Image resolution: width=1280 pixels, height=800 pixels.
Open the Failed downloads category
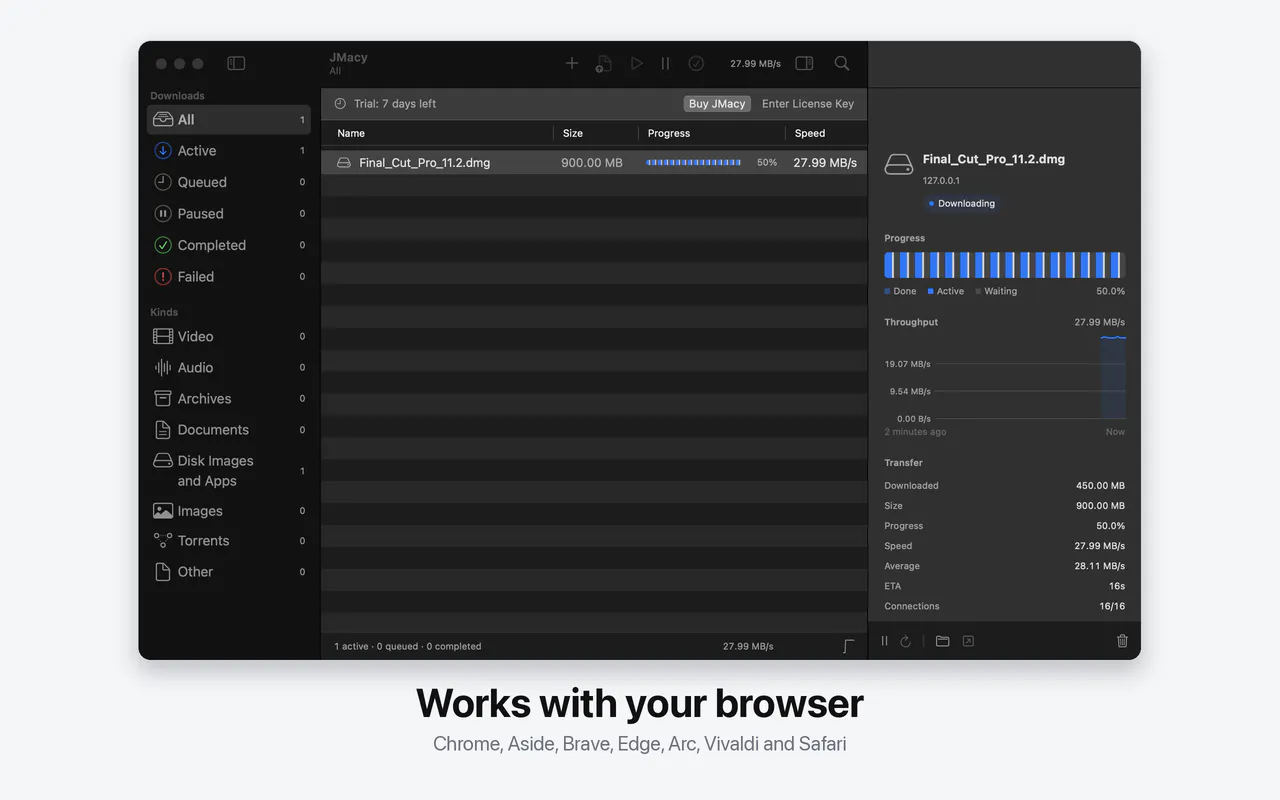(x=229, y=277)
